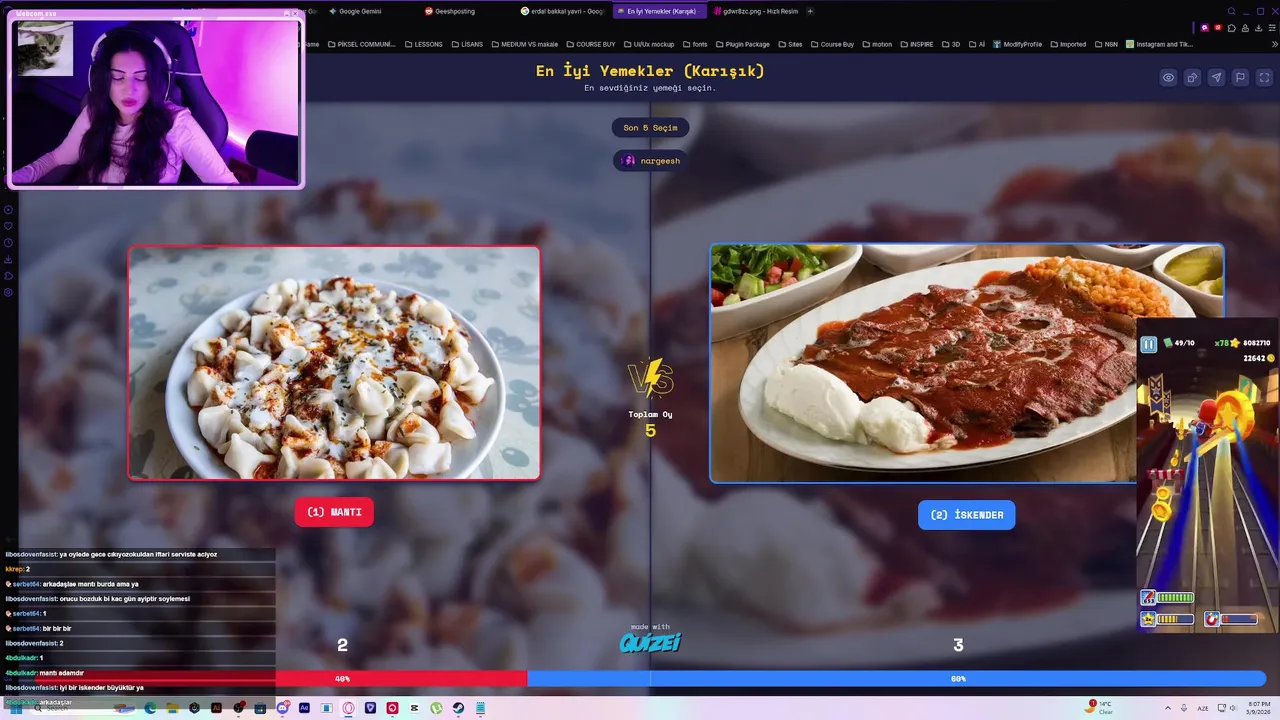
Task: Choose the (1) MANTI button
Action: [x=334, y=512]
